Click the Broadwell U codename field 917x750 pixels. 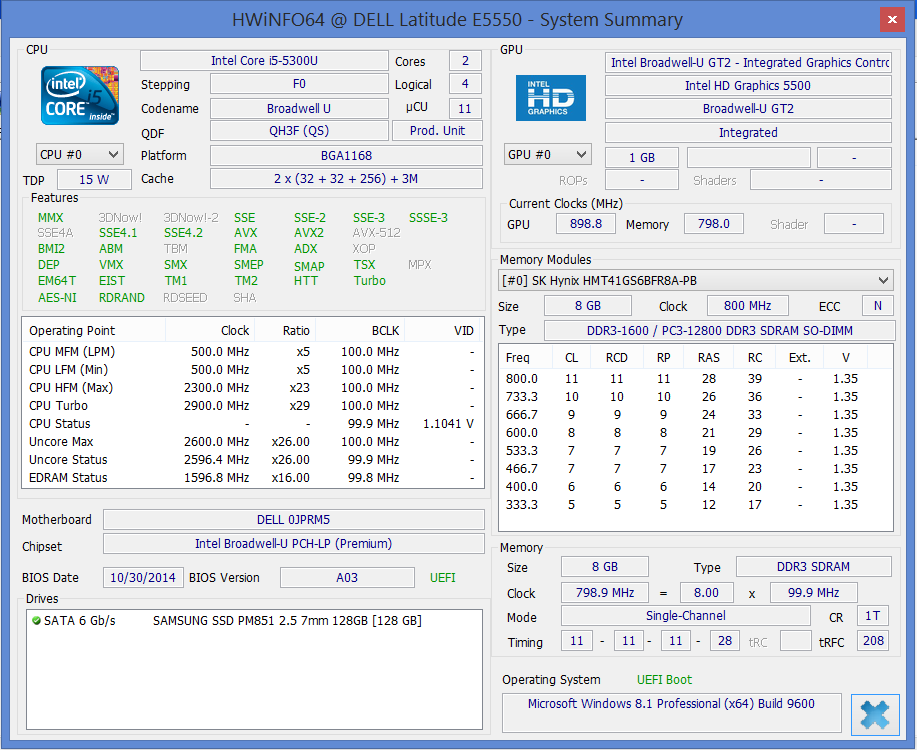pyautogui.click(x=299, y=108)
